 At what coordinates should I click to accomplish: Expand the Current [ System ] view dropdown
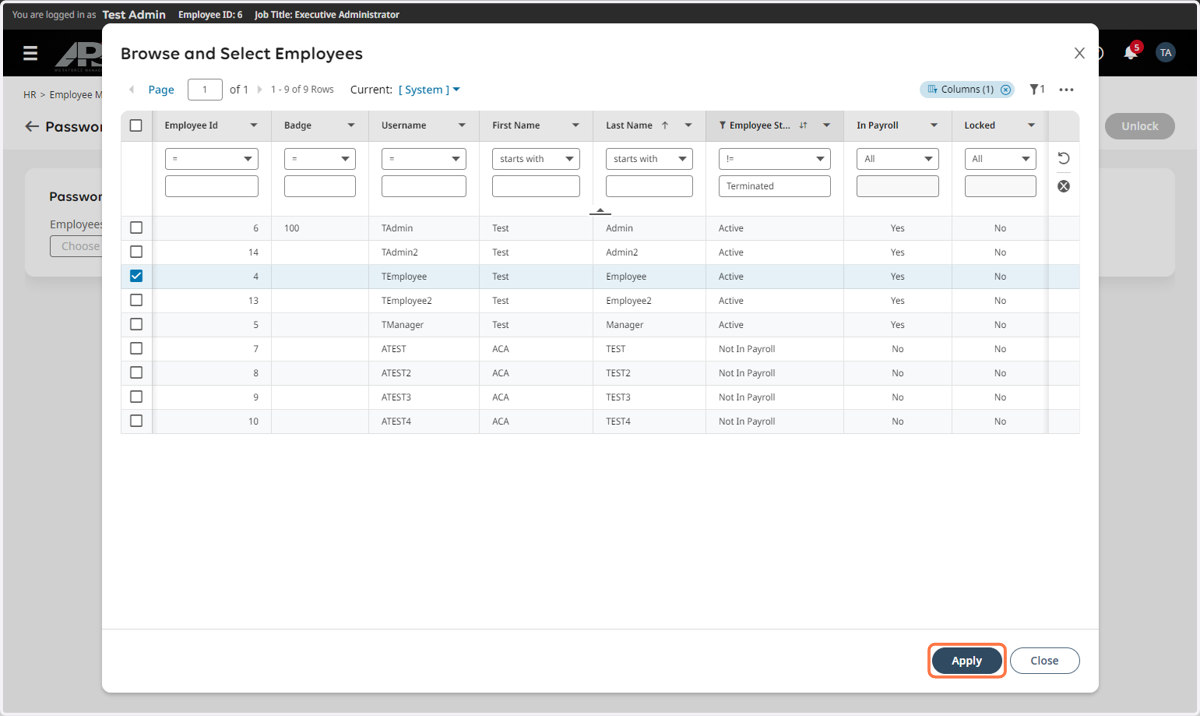[x=429, y=90]
